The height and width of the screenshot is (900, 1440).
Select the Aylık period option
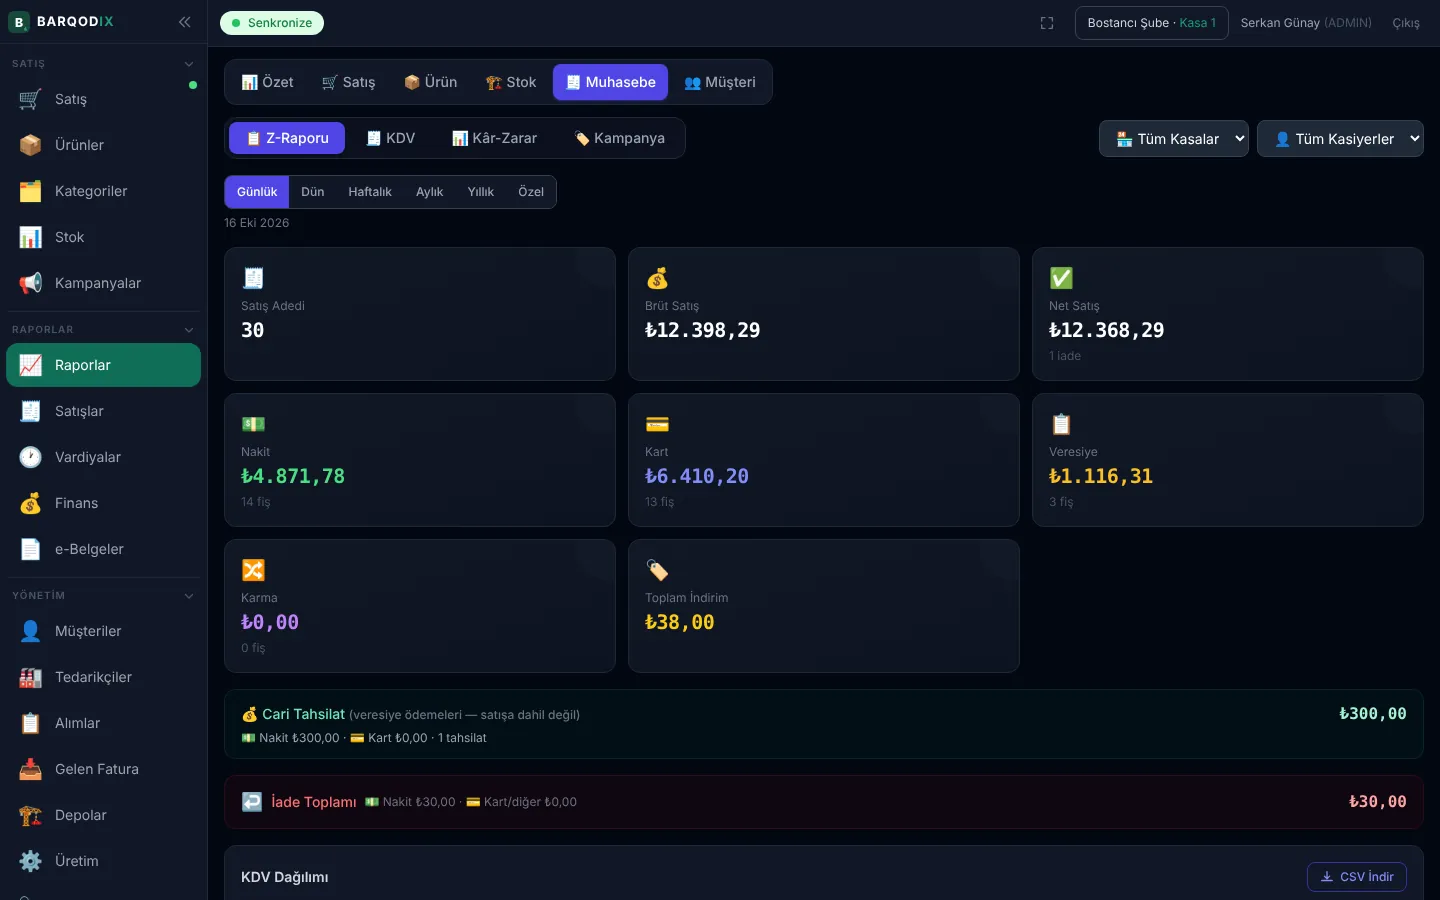click(429, 192)
